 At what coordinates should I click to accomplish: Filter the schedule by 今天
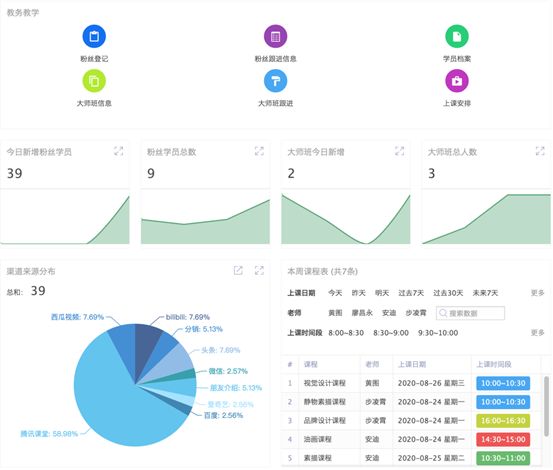tap(335, 293)
